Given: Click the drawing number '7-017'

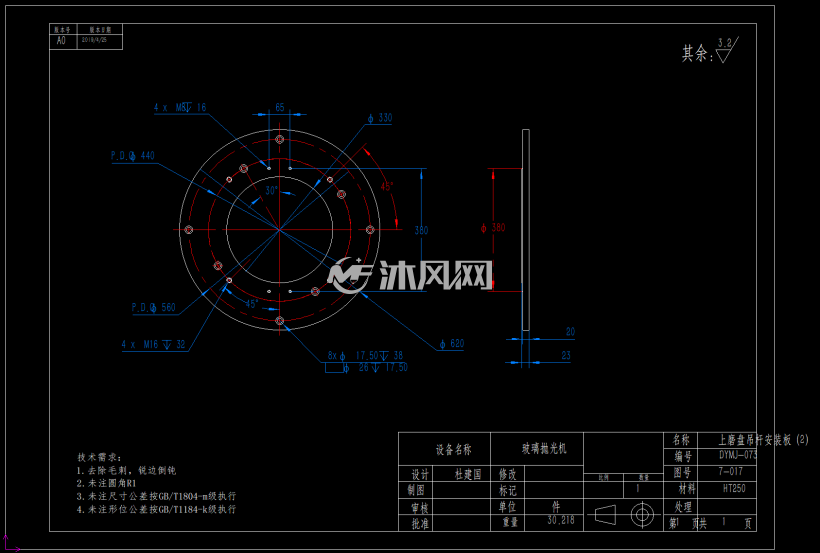Looking at the screenshot, I should coord(731,471).
